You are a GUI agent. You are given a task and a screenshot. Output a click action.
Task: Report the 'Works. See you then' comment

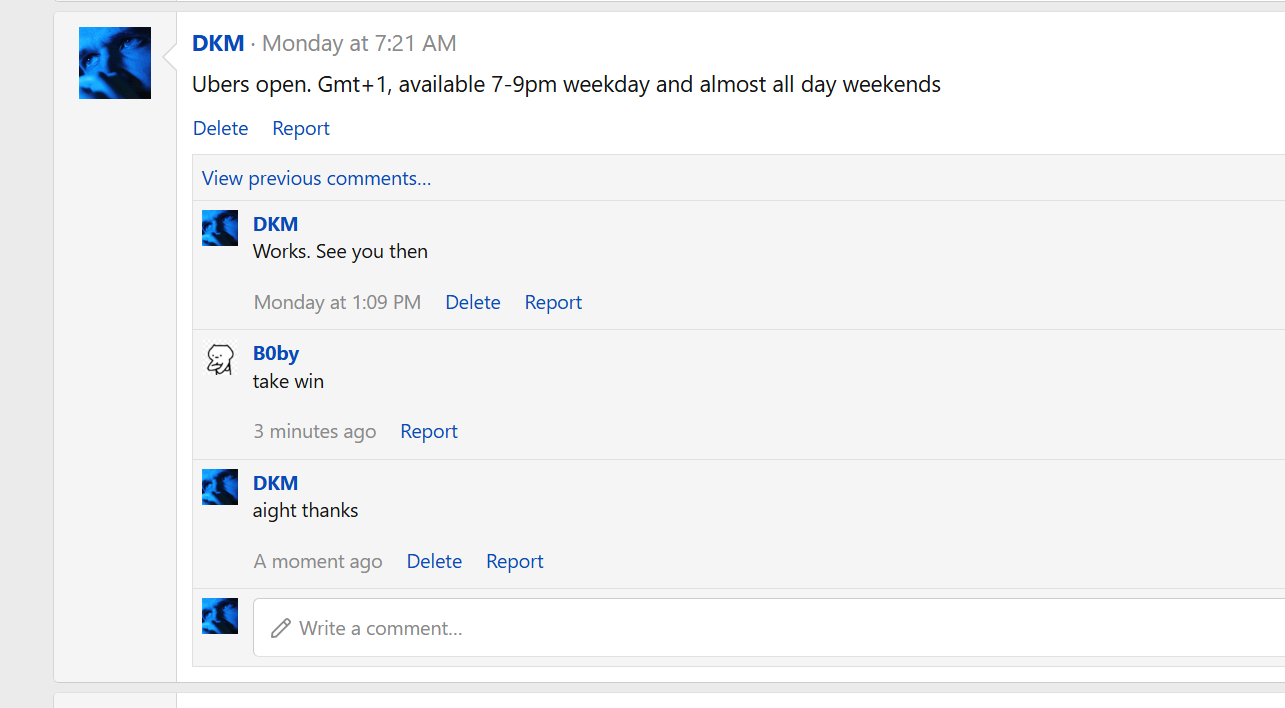[553, 302]
